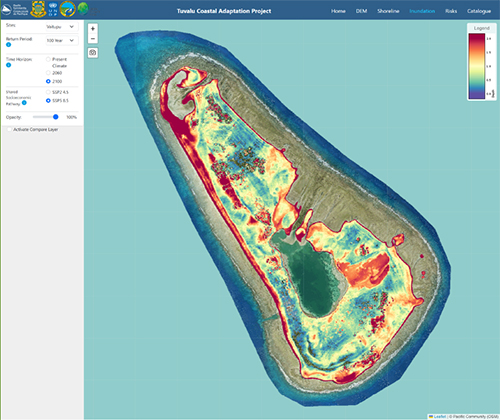Select 2100 time horizon
500x420 pixels.
[48, 81]
